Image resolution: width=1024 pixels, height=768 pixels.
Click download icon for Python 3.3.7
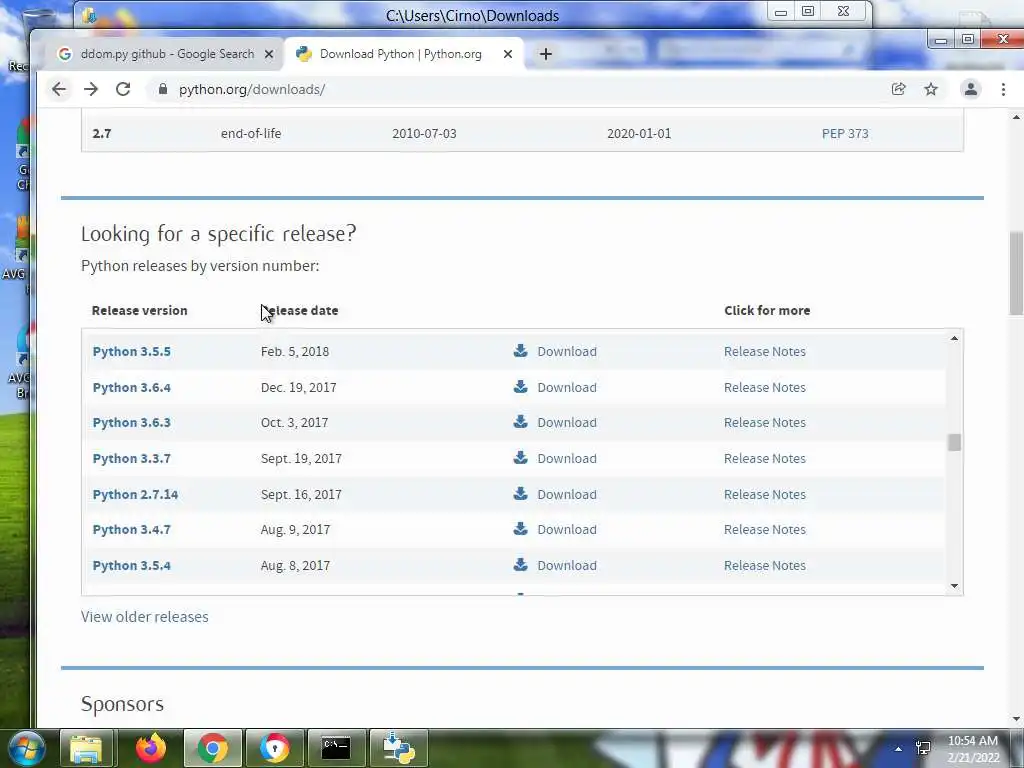520,458
